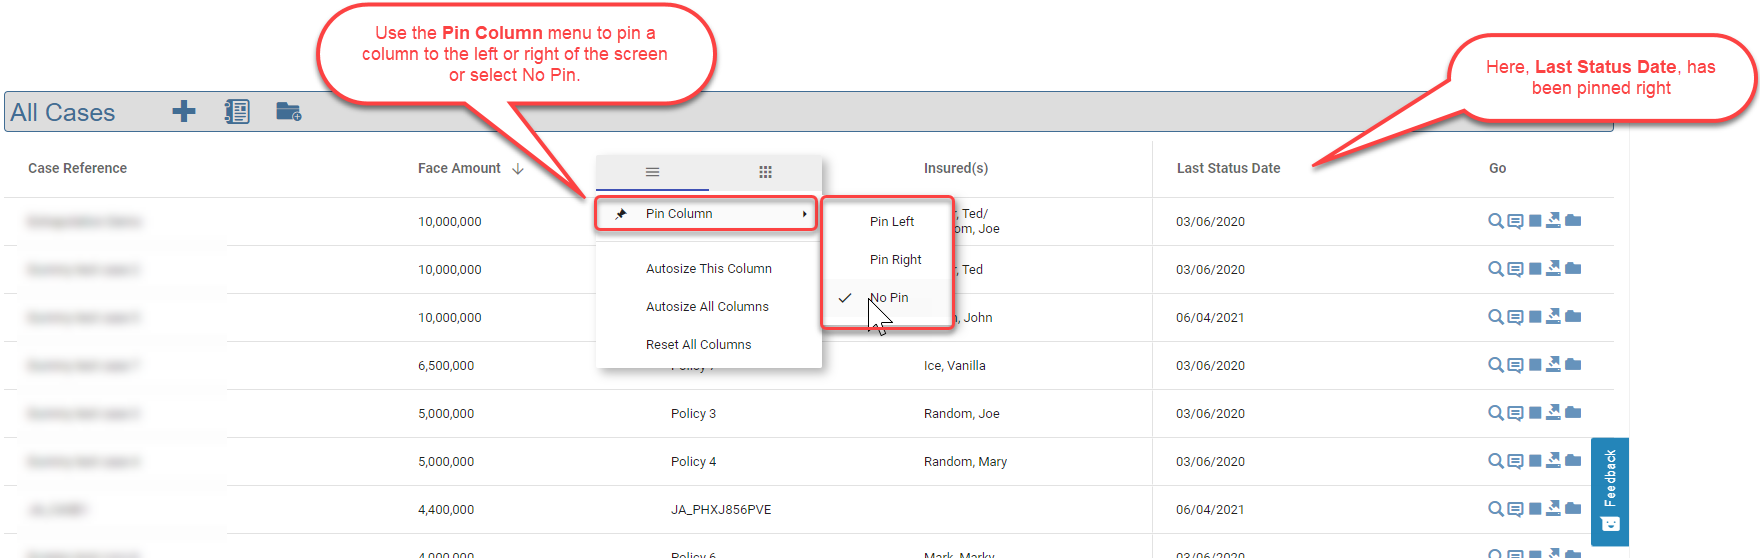Click the add folder icon in toolbar

coord(288,111)
